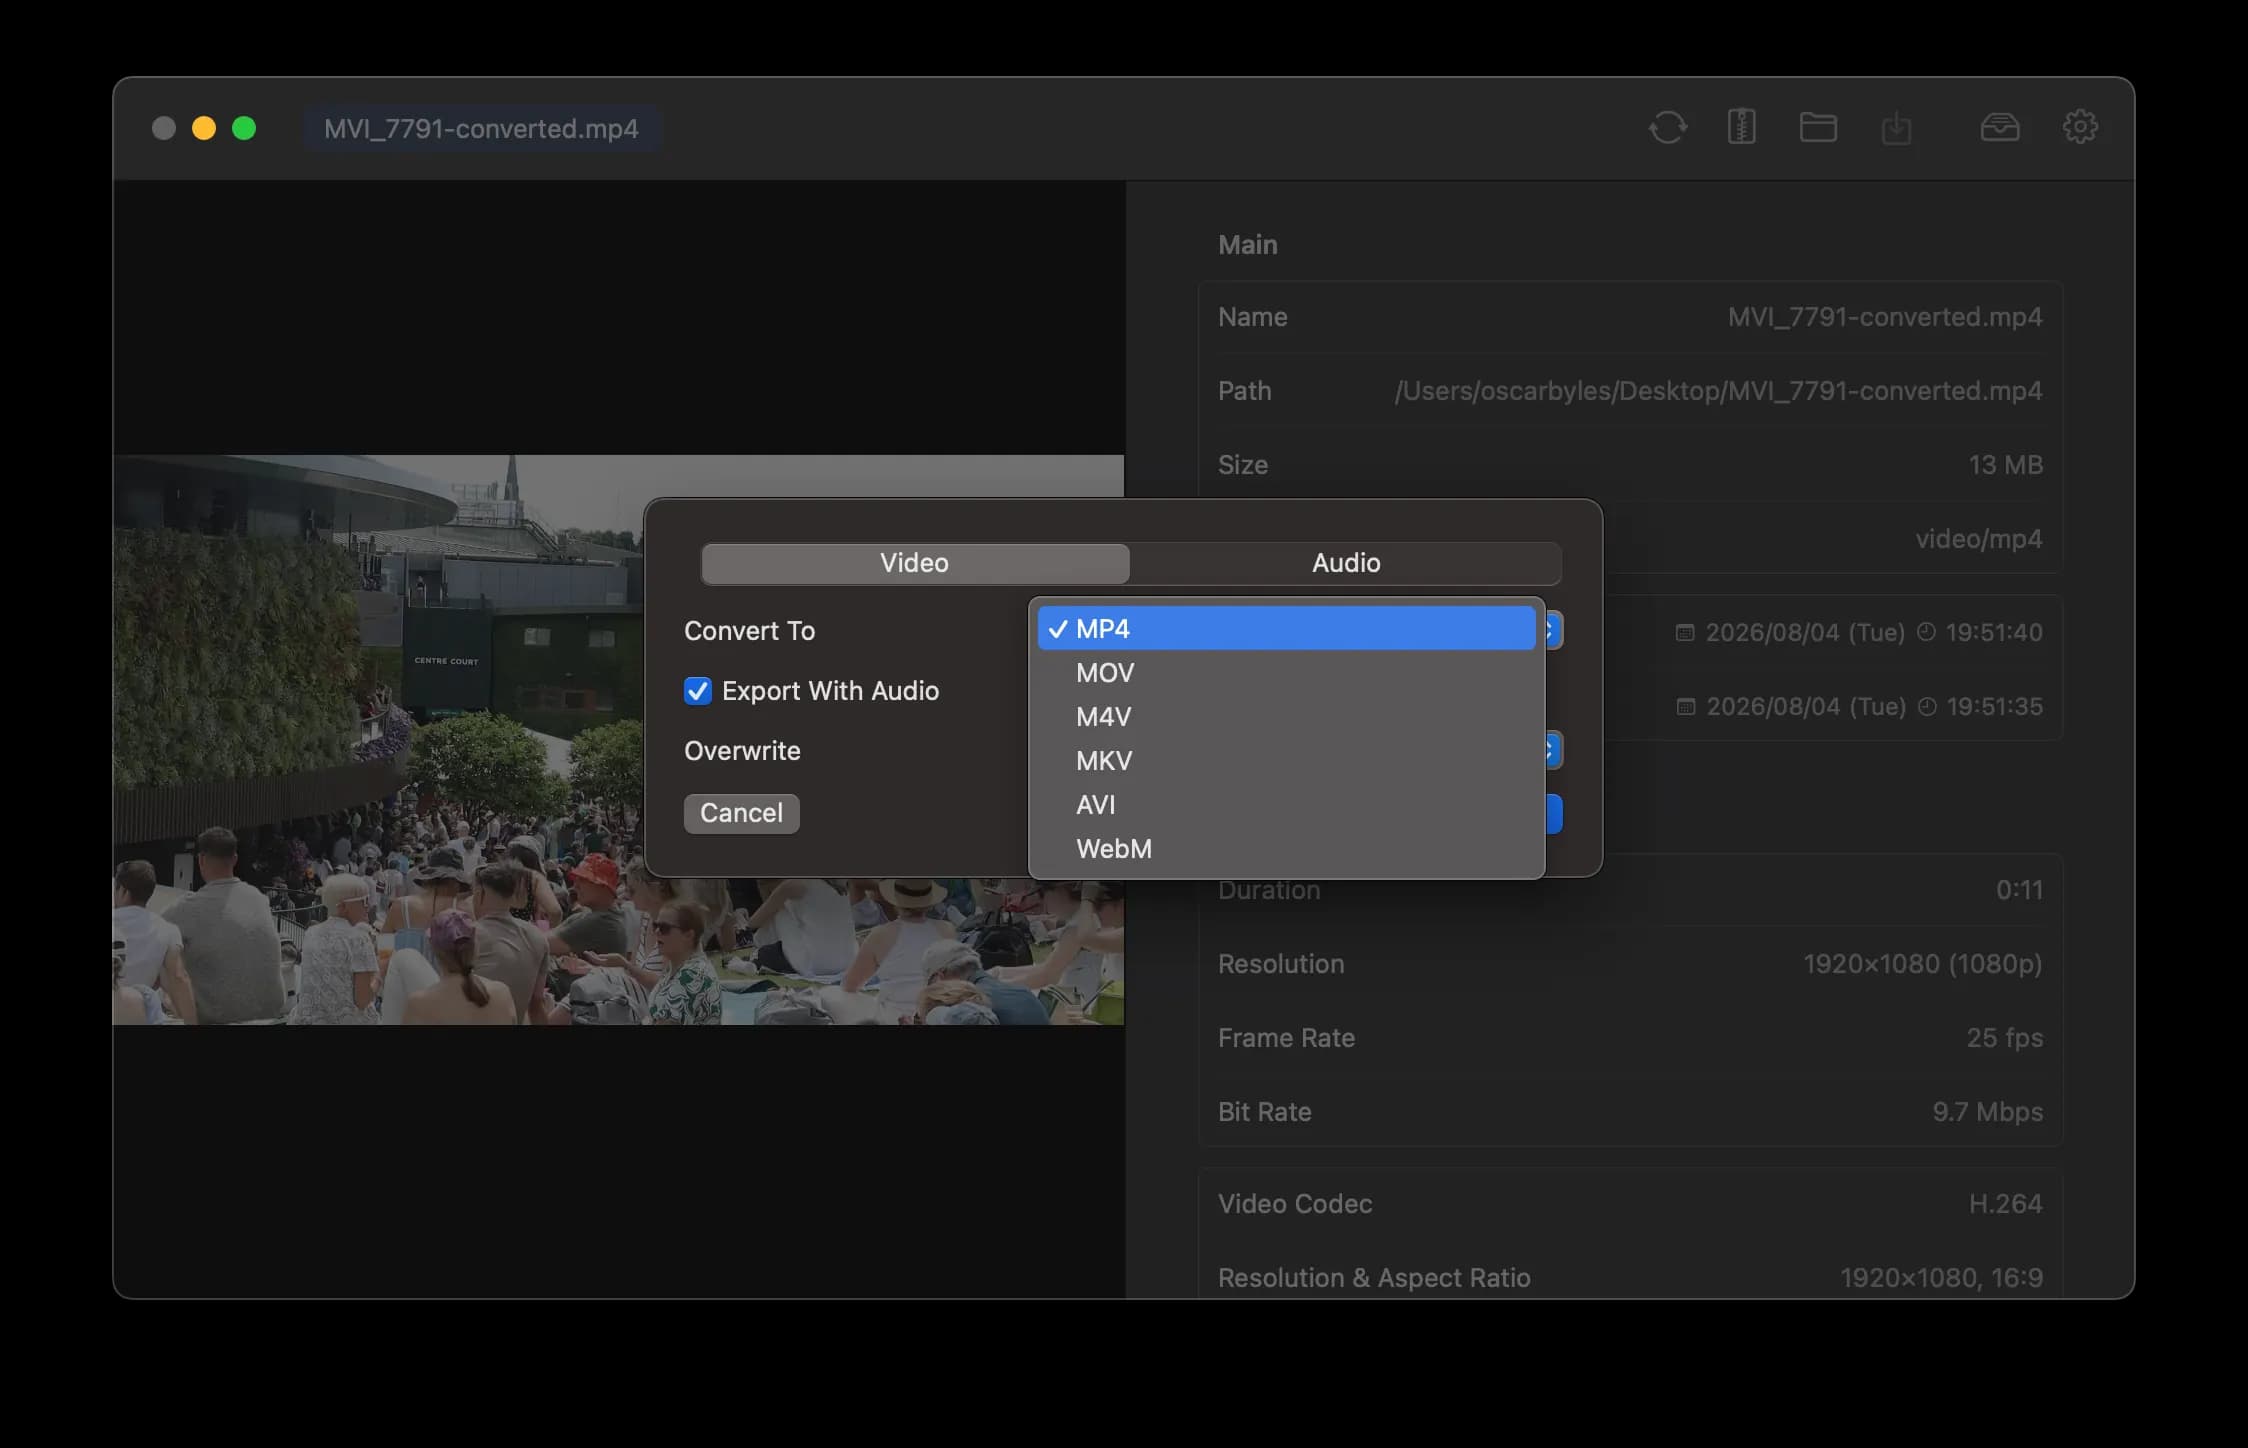Click the Overwrite dropdown stepper arrows
Screen dimensions: 2248x1448
point(1553,750)
